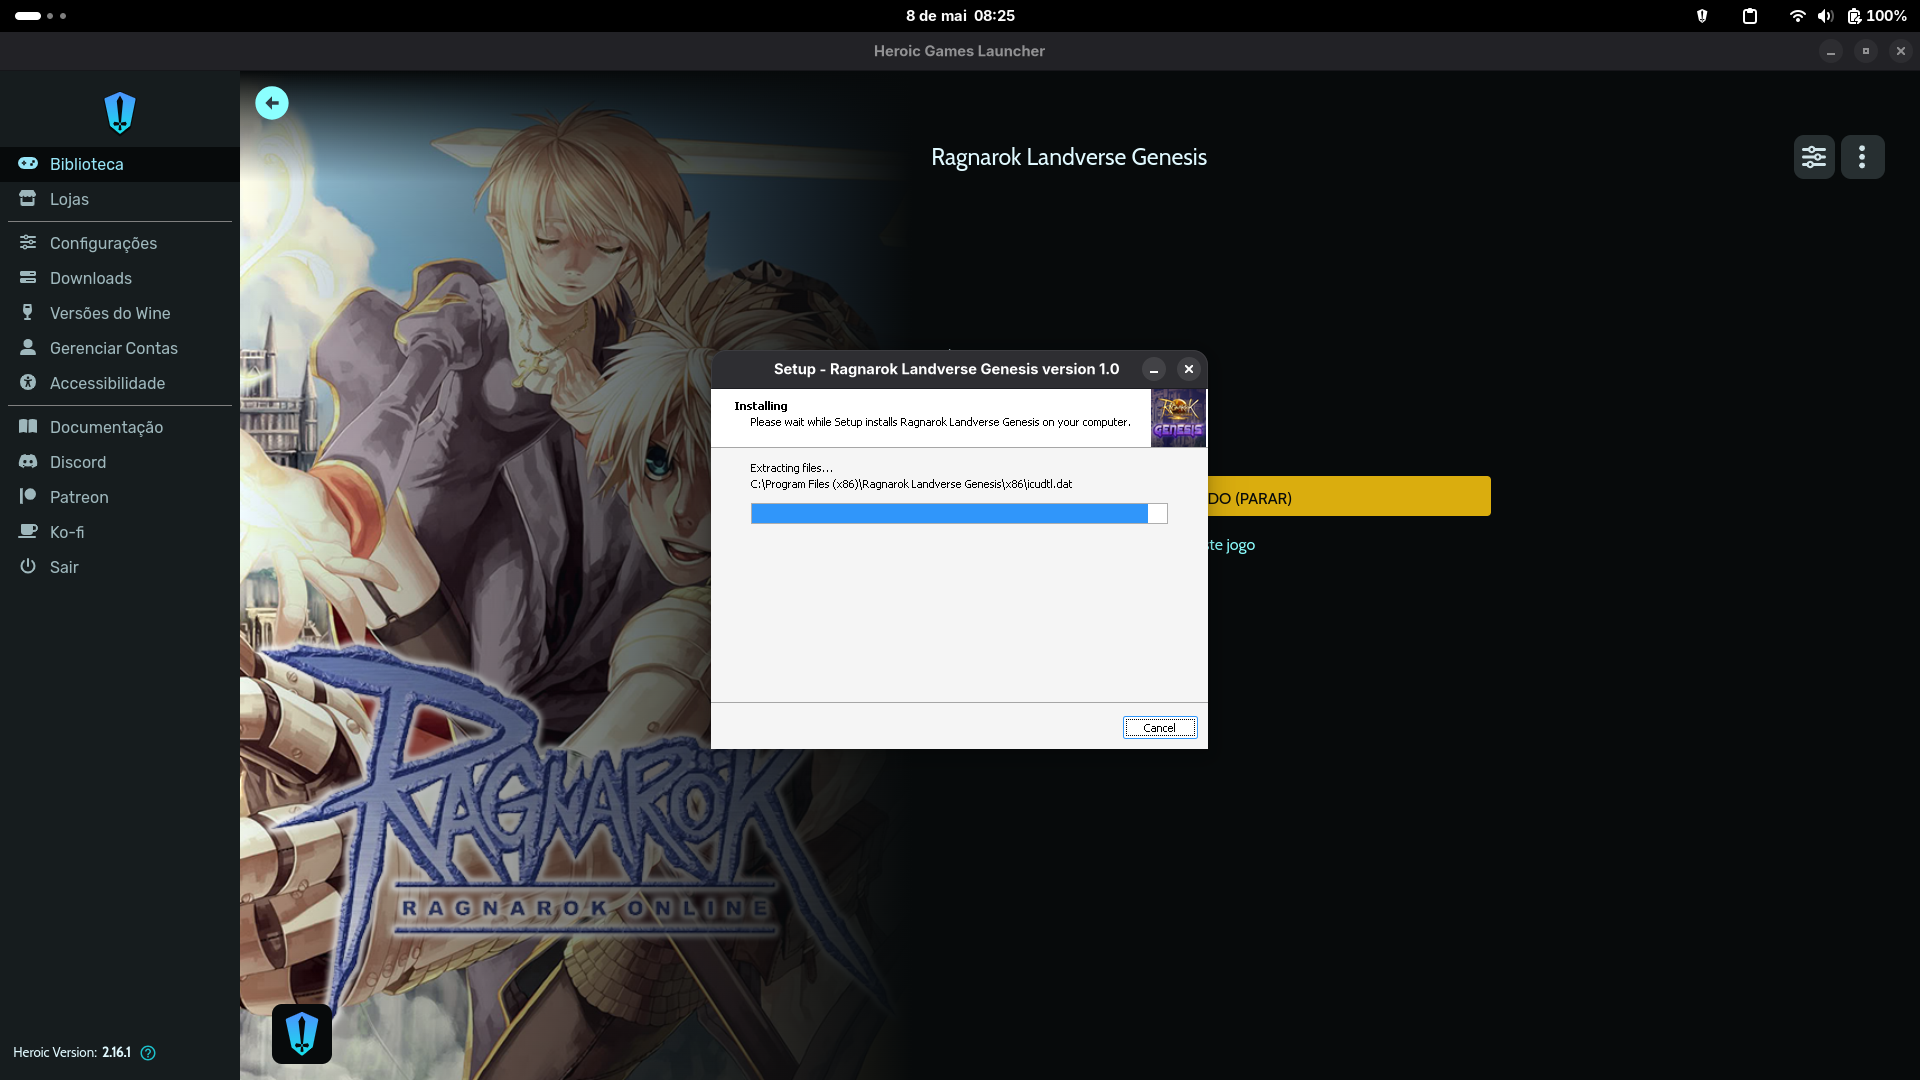Click the Heroic version help icon

(148, 1053)
